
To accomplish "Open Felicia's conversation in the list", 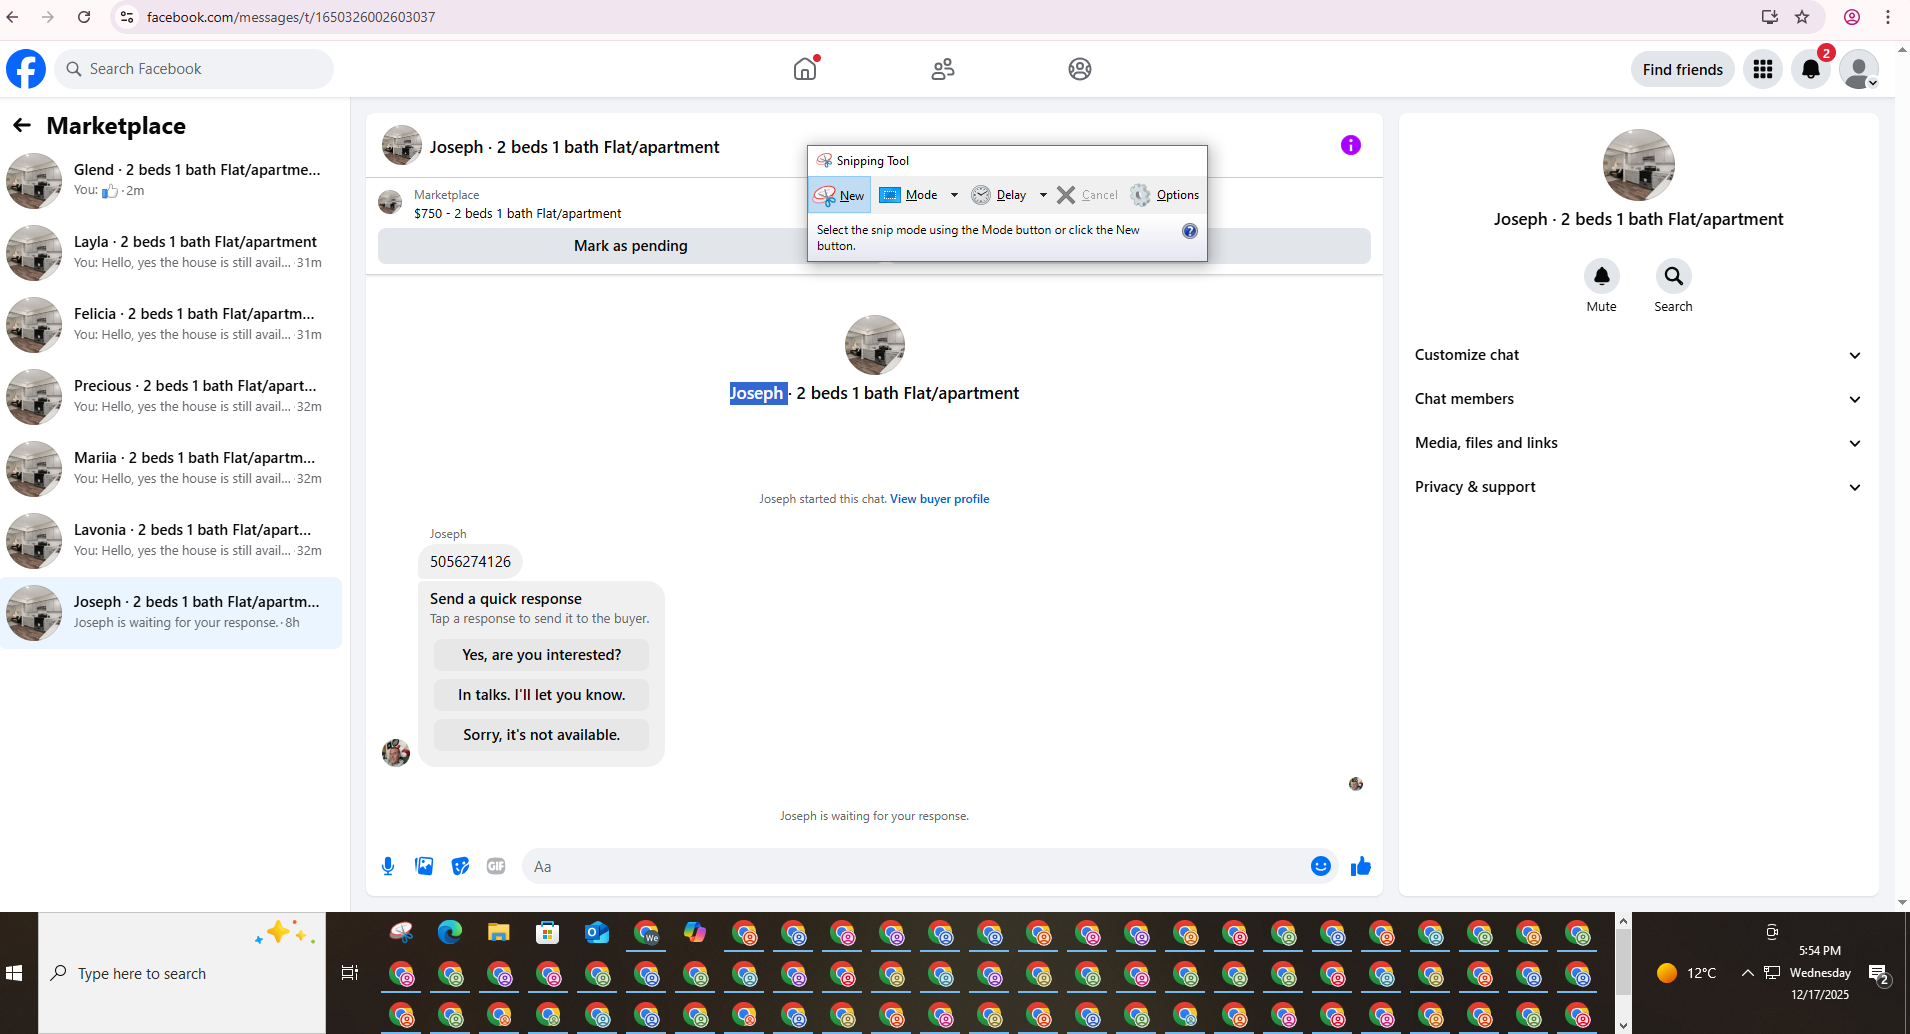I will 171,324.
